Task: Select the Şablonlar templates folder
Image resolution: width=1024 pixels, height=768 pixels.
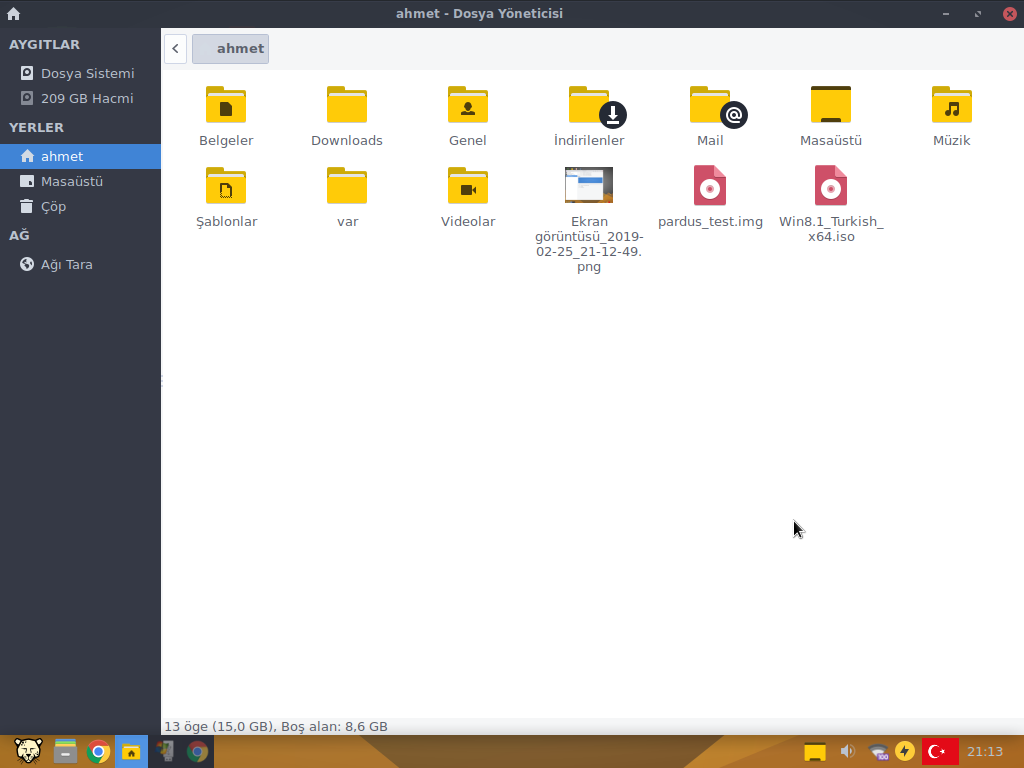Action: click(226, 186)
